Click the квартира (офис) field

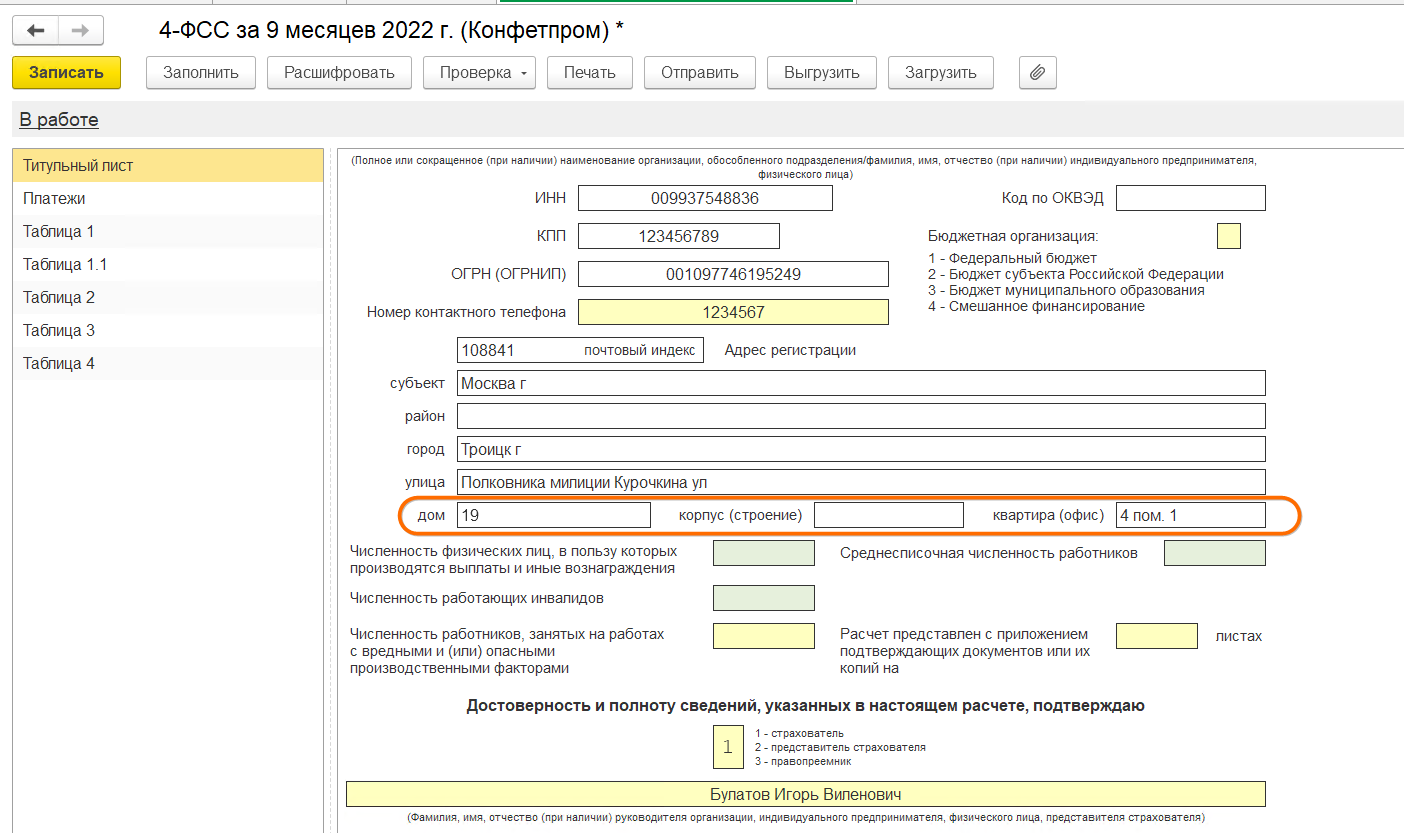(1191, 515)
